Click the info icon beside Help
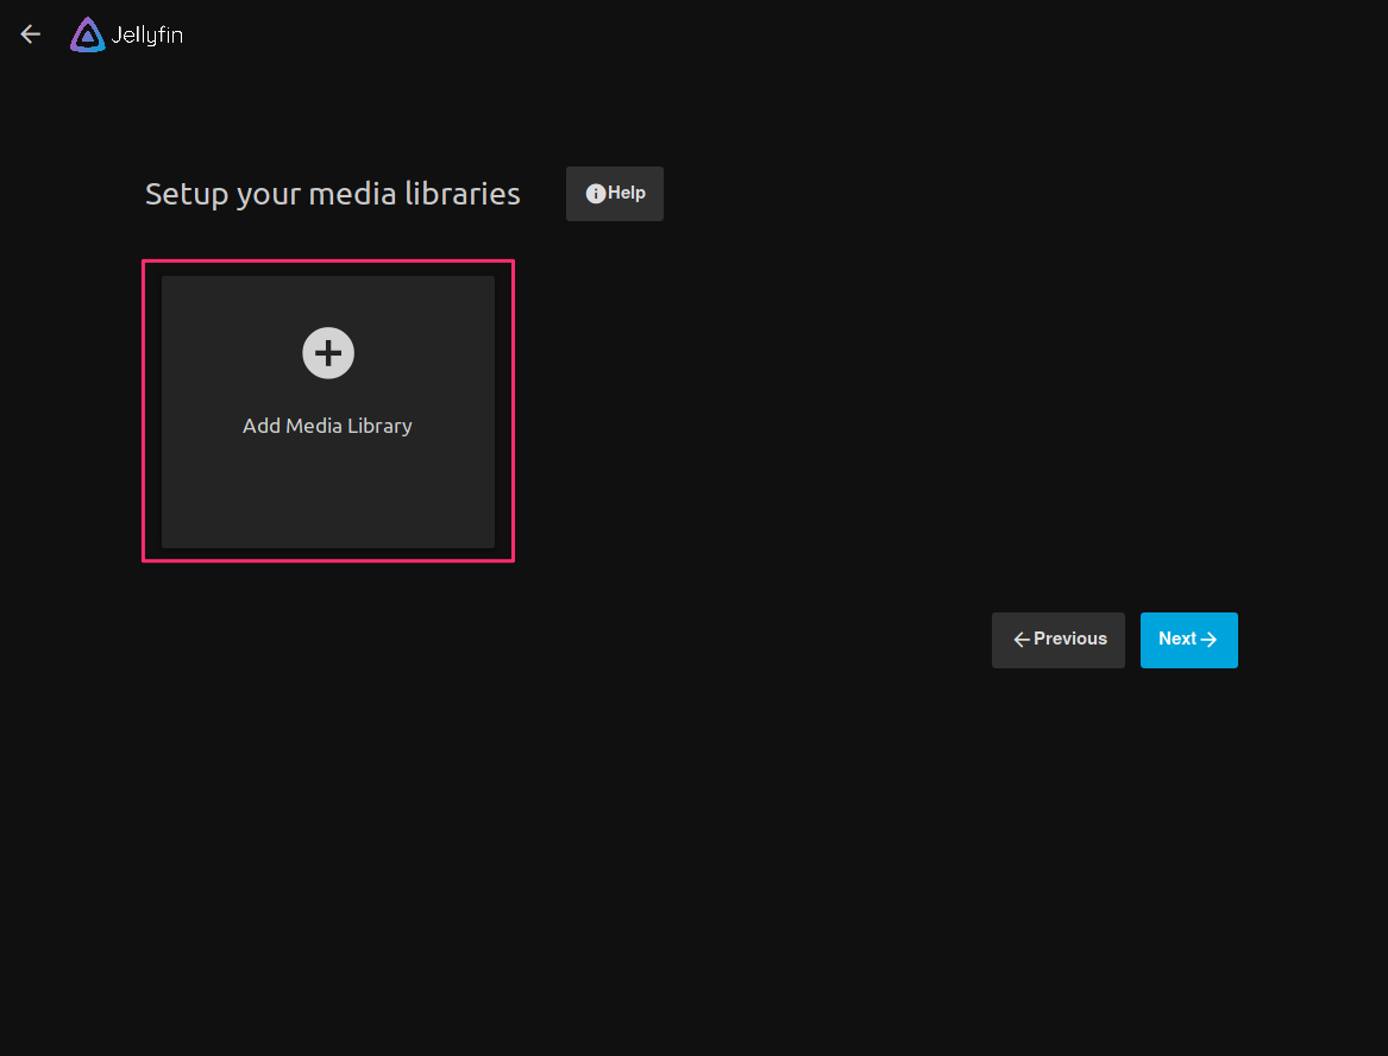This screenshot has height=1056, width=1388. coord(595,194)
